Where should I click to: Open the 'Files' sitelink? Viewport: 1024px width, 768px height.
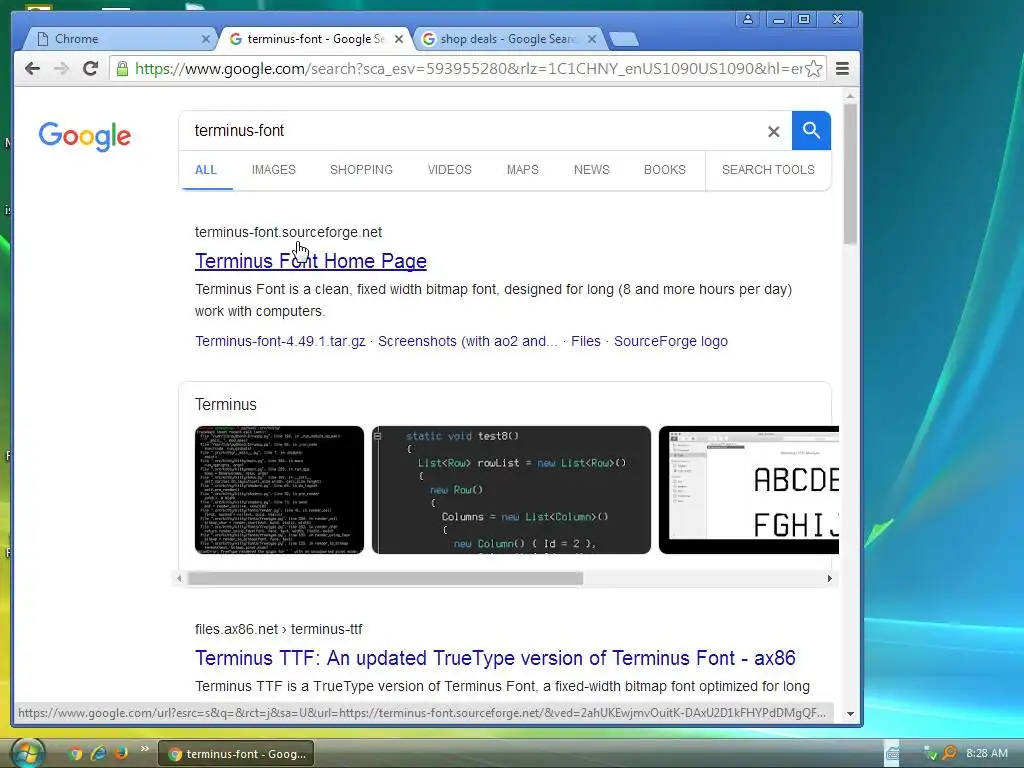(586, 342)
